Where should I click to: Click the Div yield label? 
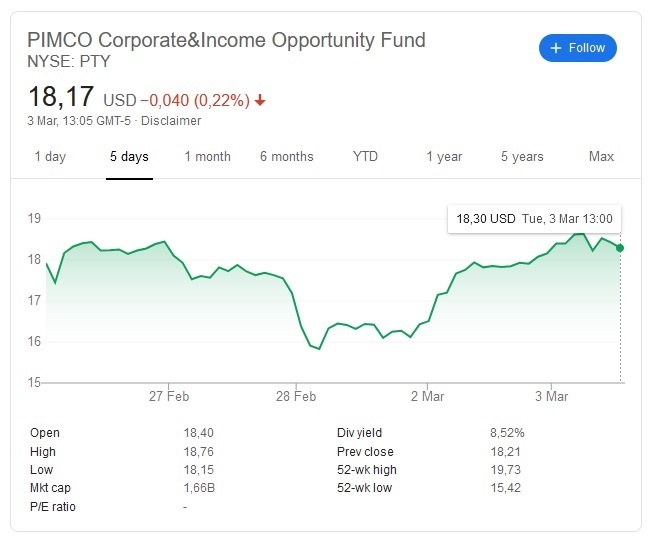pyautogui.click(x=361, y=433)
